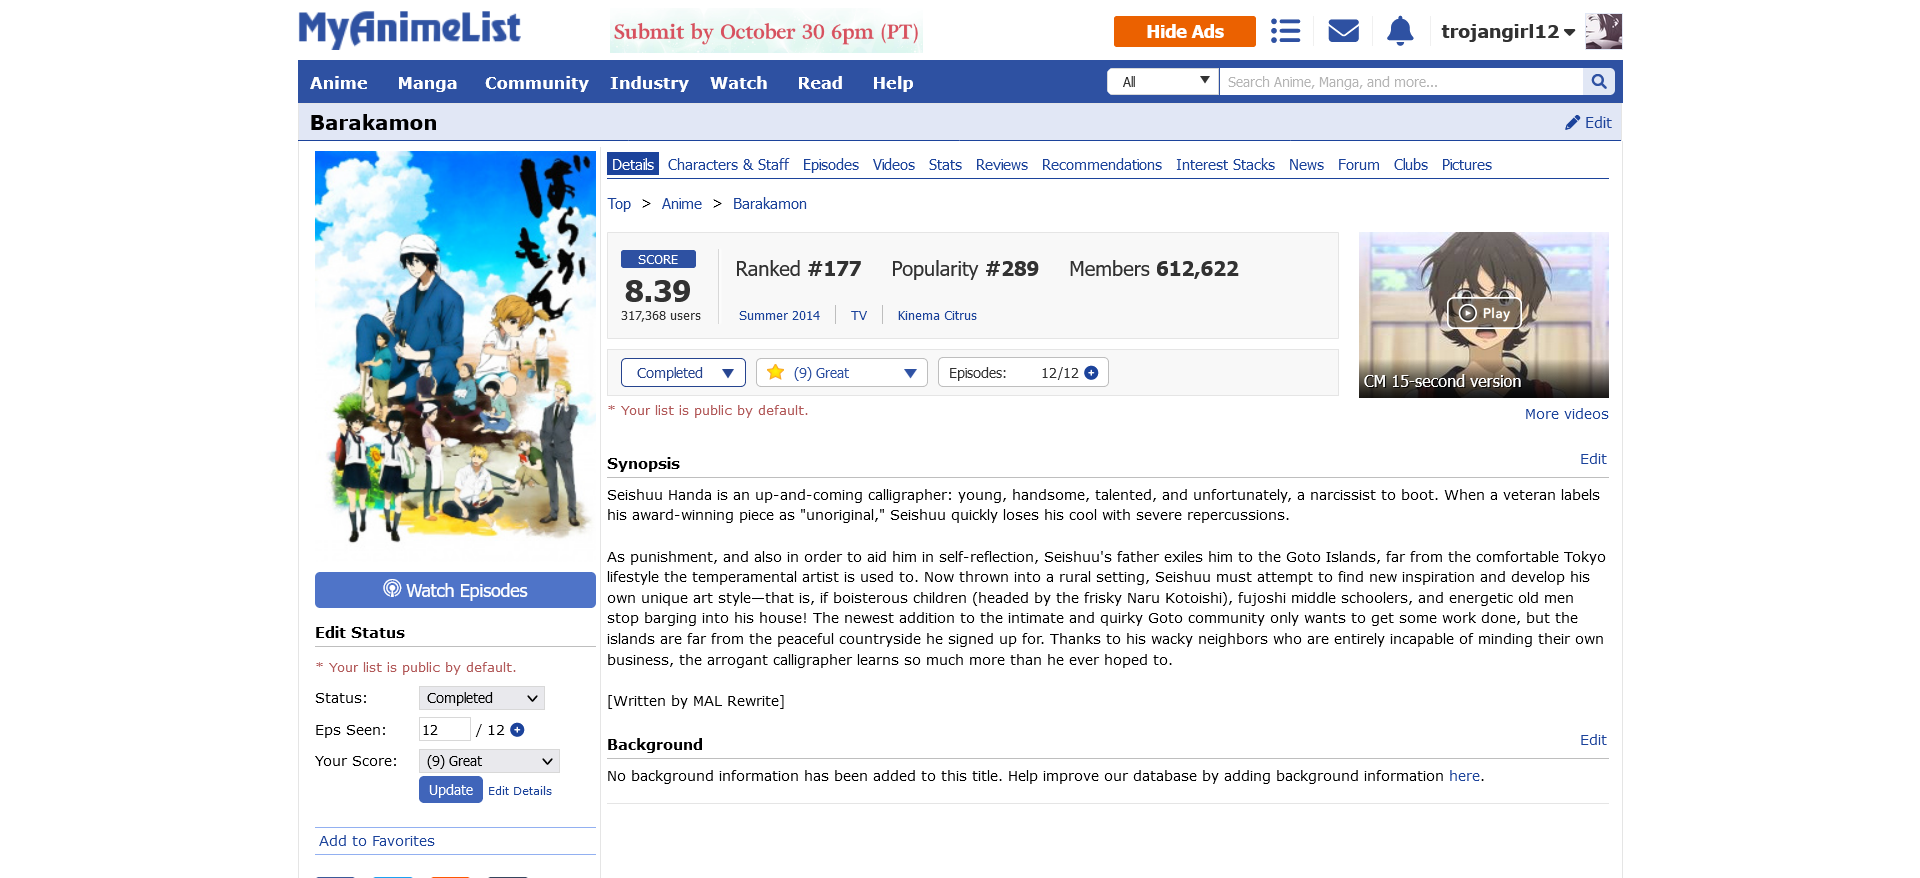The width and height of the screenshot is (1920, 878).
Task: Click the user avatar thumbnail in header
Action: coord(1603,31)
